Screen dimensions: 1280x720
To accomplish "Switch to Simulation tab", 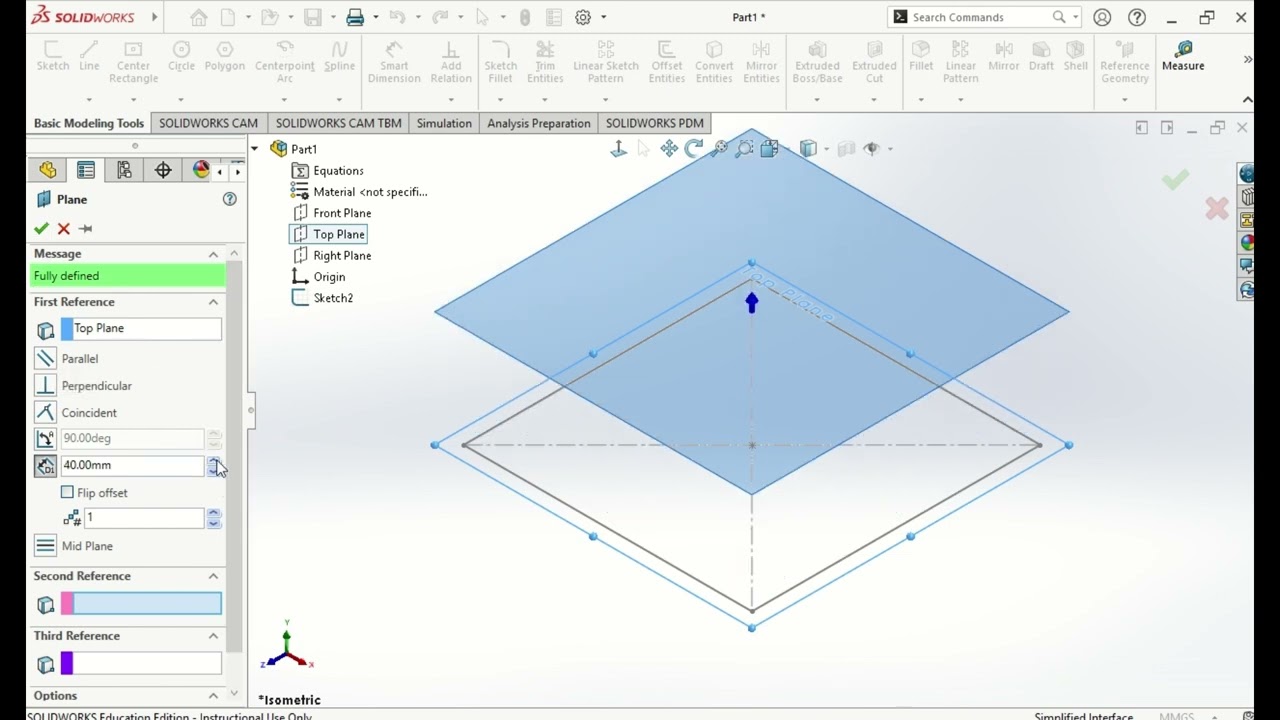I will (x=444, y=123).
